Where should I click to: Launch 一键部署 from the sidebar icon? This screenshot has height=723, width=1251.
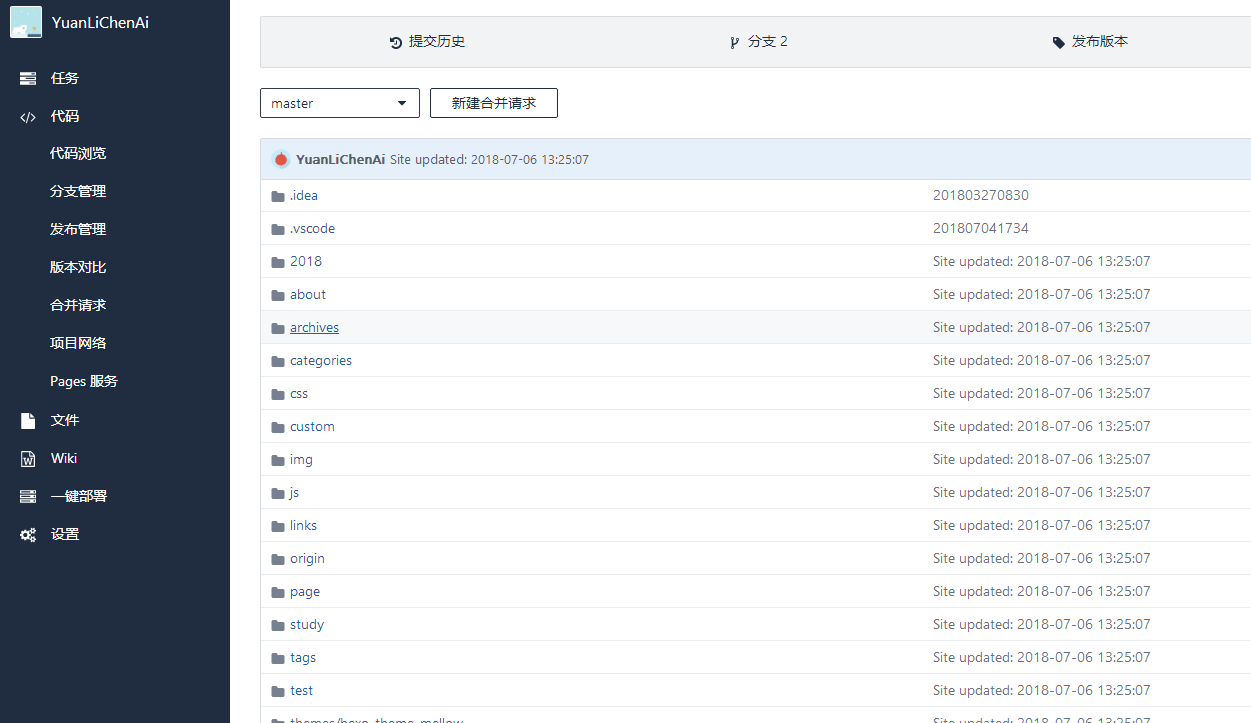tap(27, 496)
